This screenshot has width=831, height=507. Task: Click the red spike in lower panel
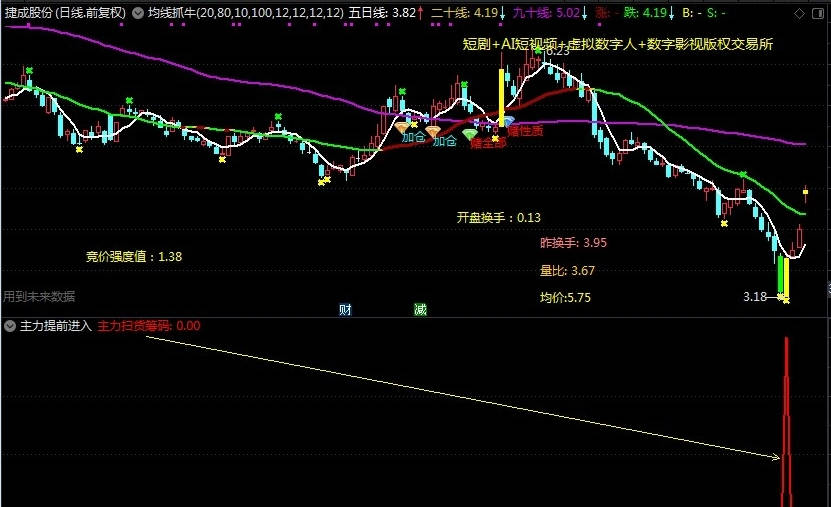pos(786,422)
